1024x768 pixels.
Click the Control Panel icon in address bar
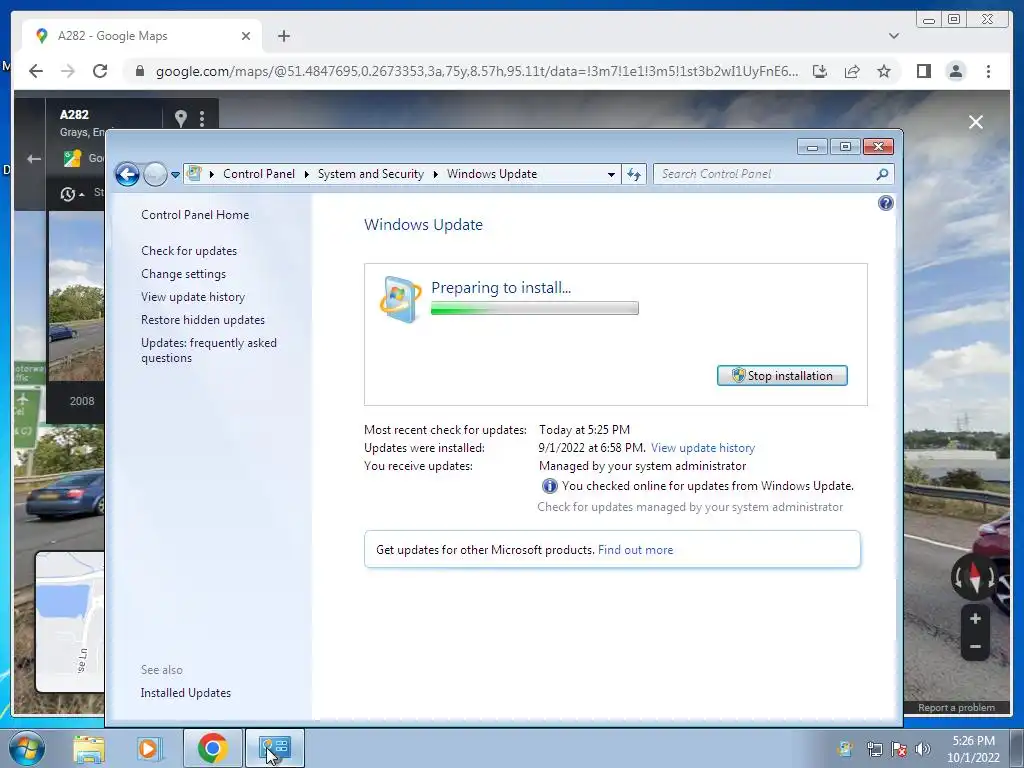[194, 174]
